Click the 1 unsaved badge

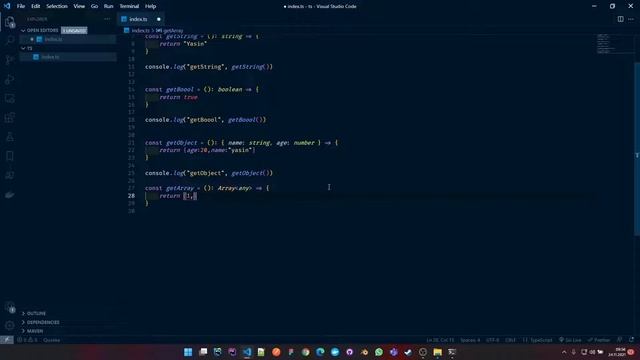74,31
